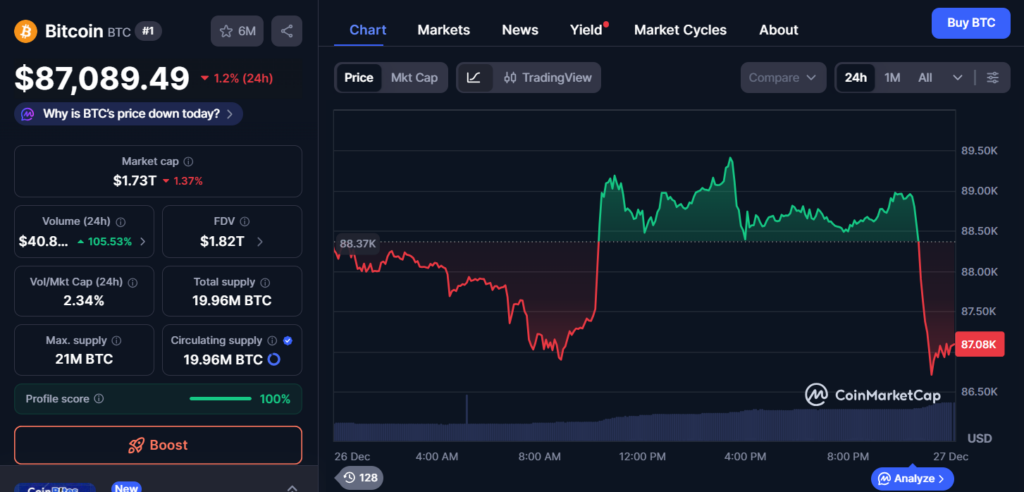Click the star watchlist button showing 6M
Viewport: 1024px width, 492px height.
click(237, 31)
